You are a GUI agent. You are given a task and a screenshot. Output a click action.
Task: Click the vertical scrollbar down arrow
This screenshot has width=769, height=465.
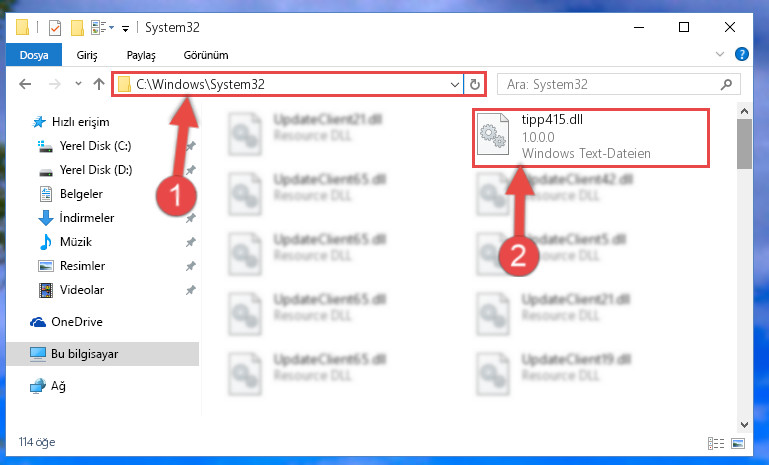pos(744,424)
